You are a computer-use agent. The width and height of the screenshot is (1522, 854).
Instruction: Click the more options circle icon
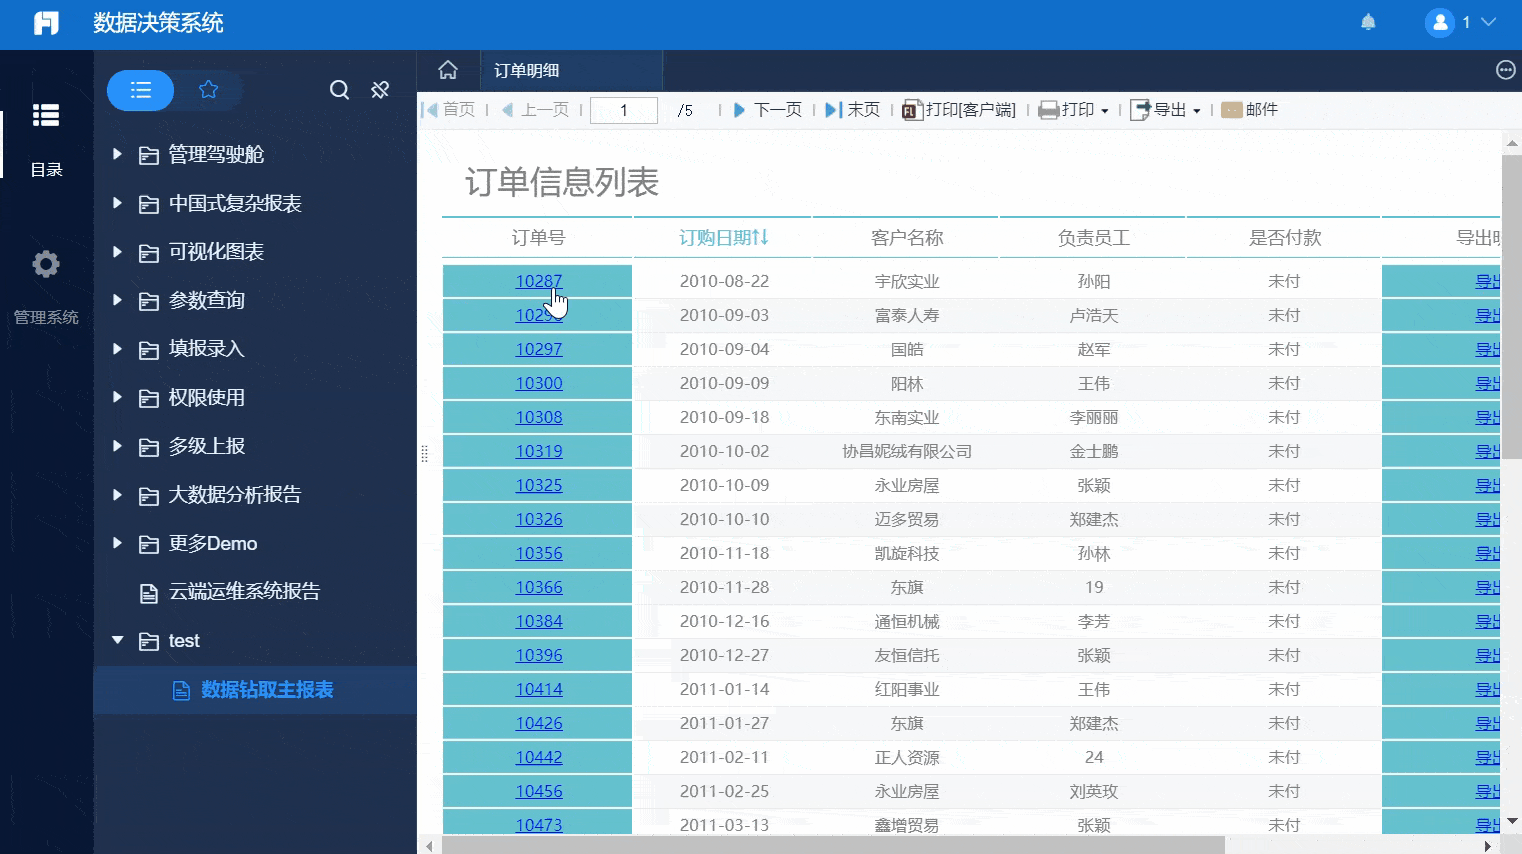[x=1505, y=70]
